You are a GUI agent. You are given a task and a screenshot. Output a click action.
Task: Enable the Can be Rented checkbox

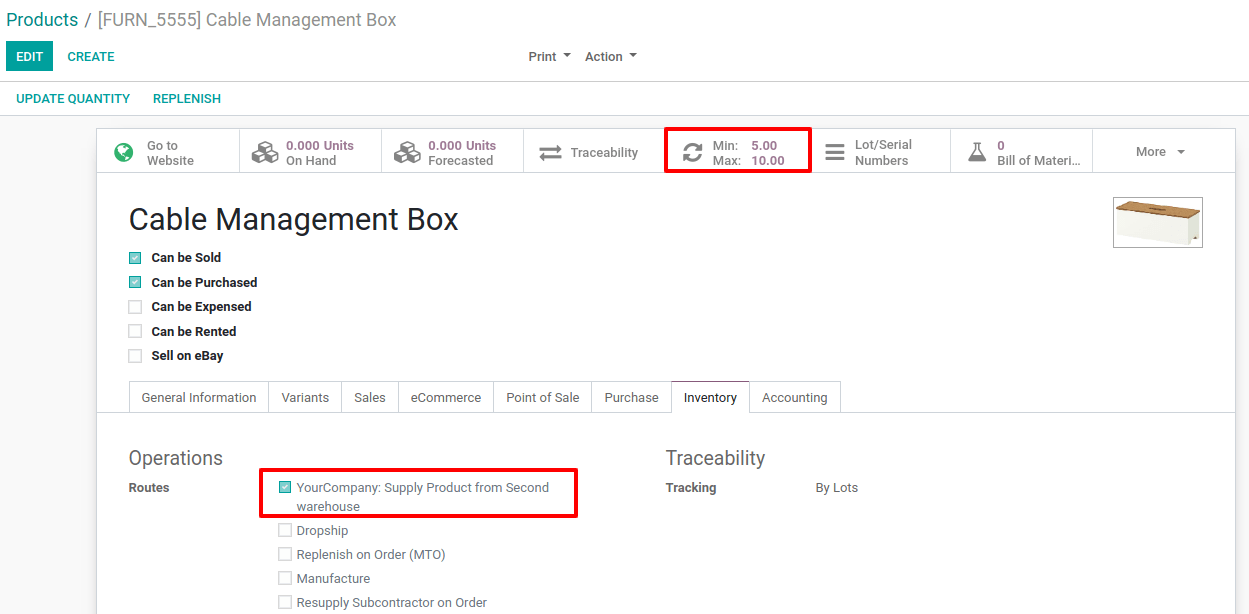click(135, 331)
